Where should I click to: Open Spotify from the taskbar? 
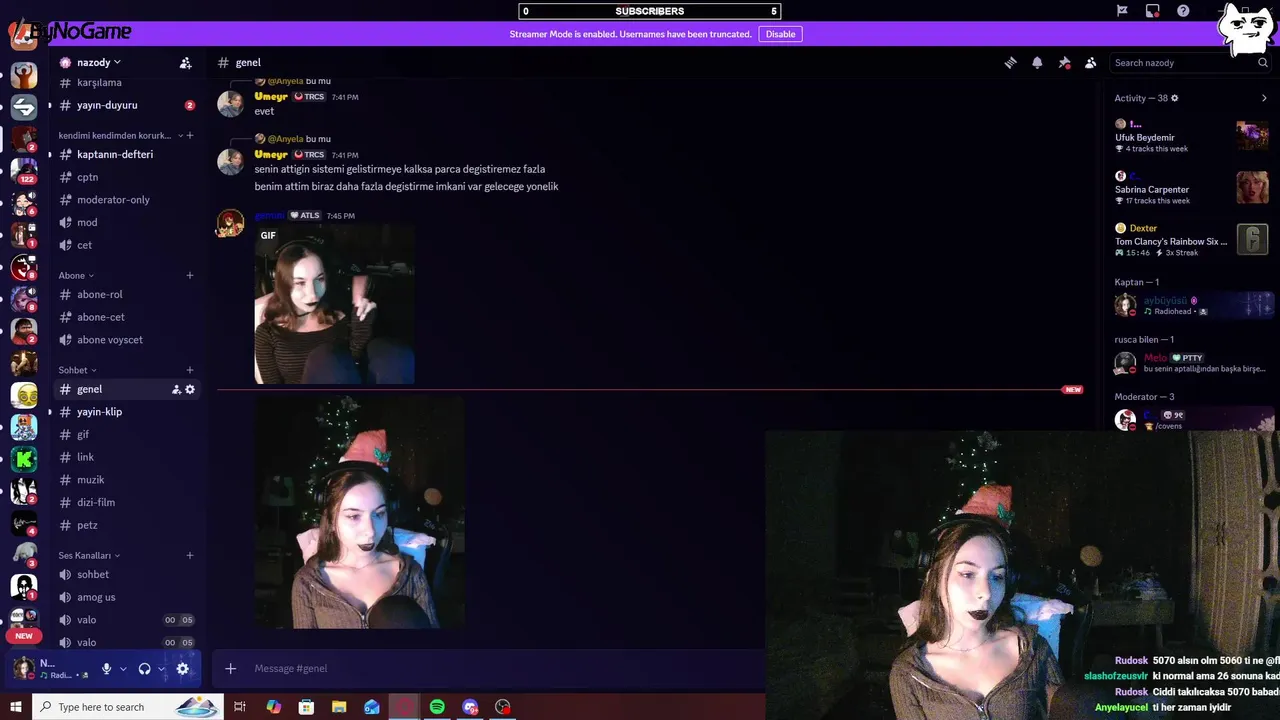coord(437,707)
